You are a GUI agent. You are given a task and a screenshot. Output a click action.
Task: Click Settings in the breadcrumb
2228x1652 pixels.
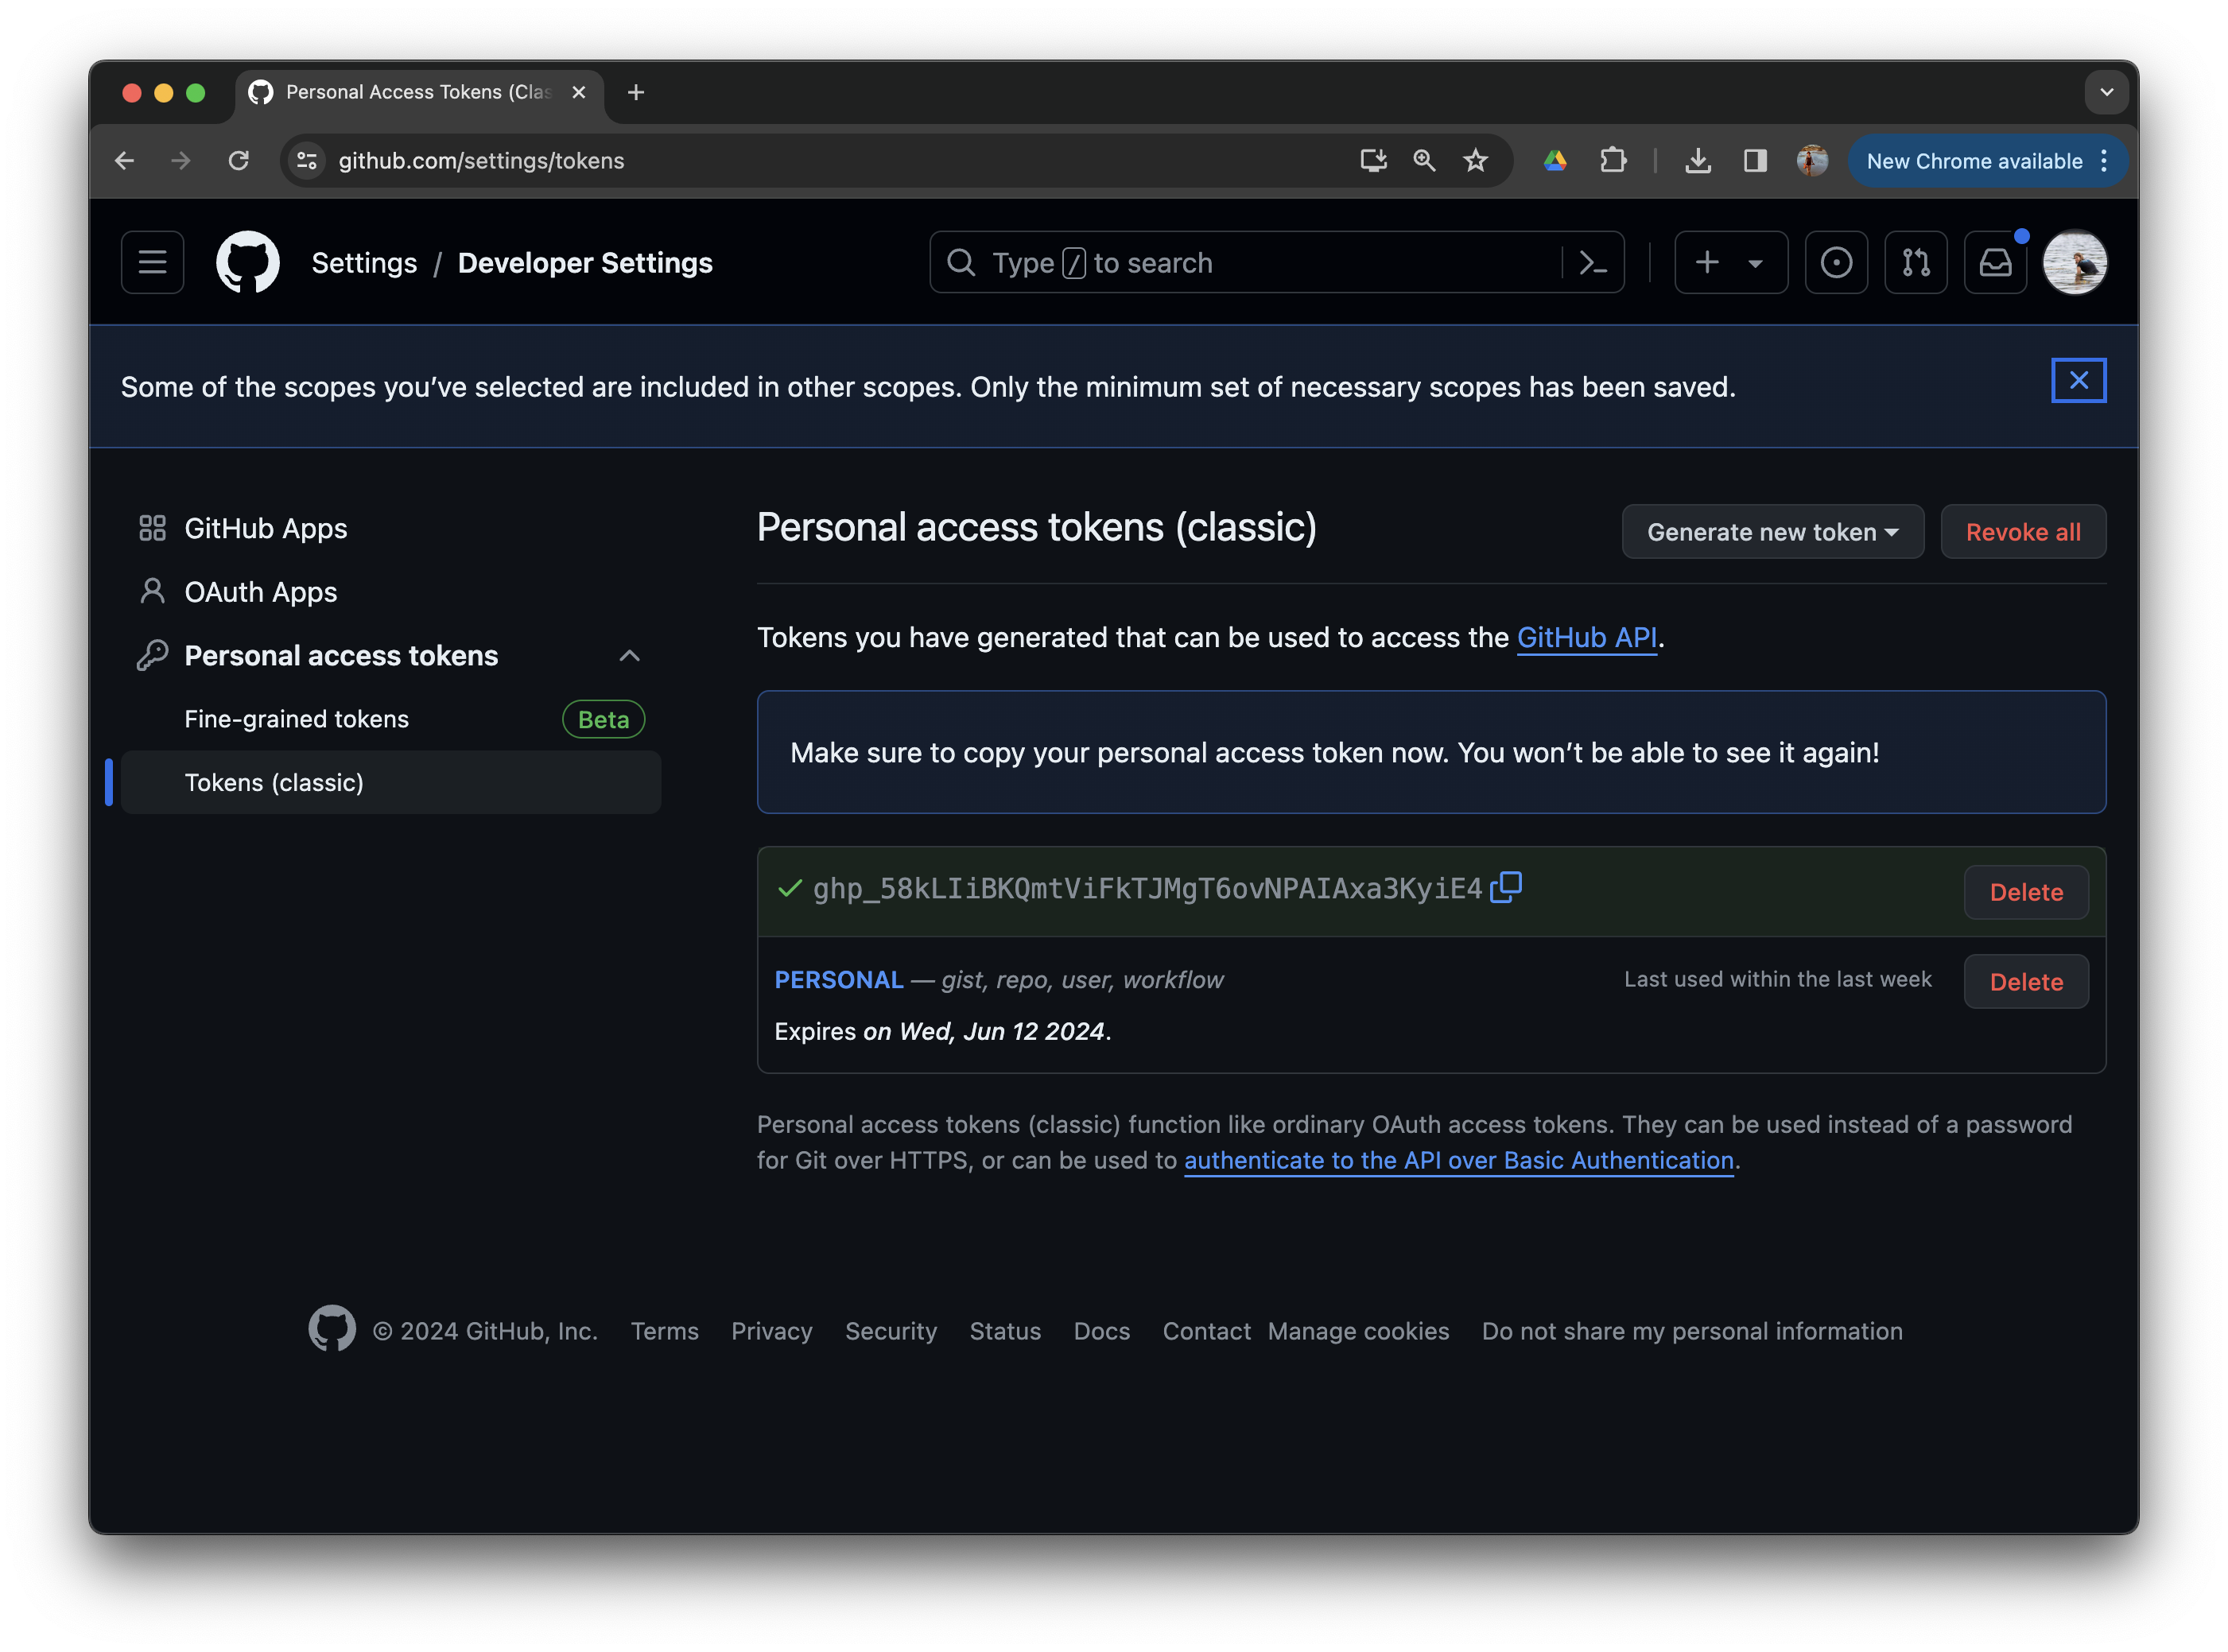[x=364, y=263]
